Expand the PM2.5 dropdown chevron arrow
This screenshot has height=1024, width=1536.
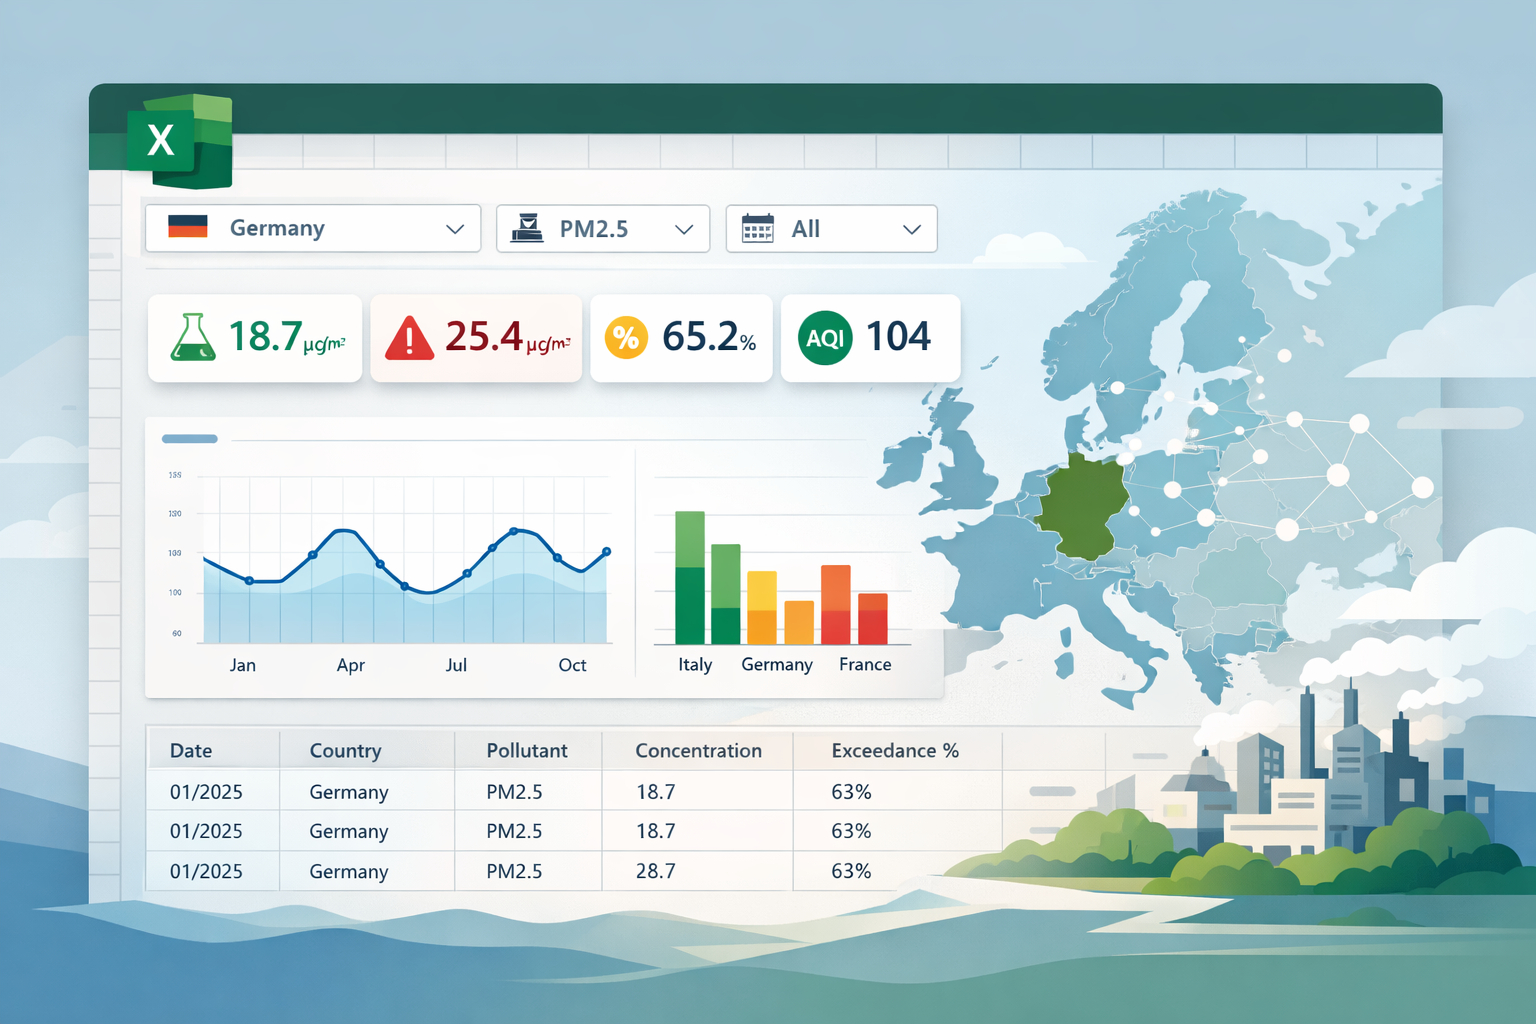[684, 229]
